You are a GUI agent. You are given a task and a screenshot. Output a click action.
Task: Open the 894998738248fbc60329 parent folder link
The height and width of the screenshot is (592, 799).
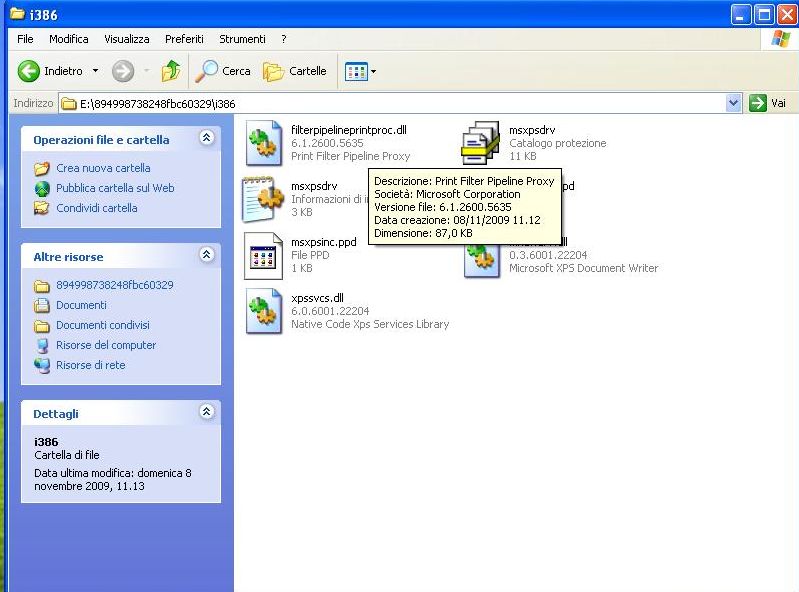[115, 285]
